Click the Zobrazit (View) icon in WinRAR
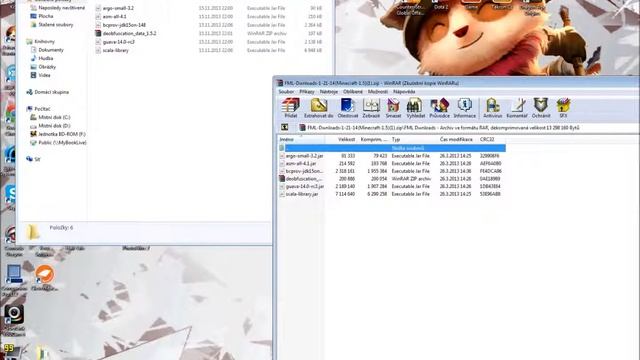The image size is (640, 360). (371, 108)
